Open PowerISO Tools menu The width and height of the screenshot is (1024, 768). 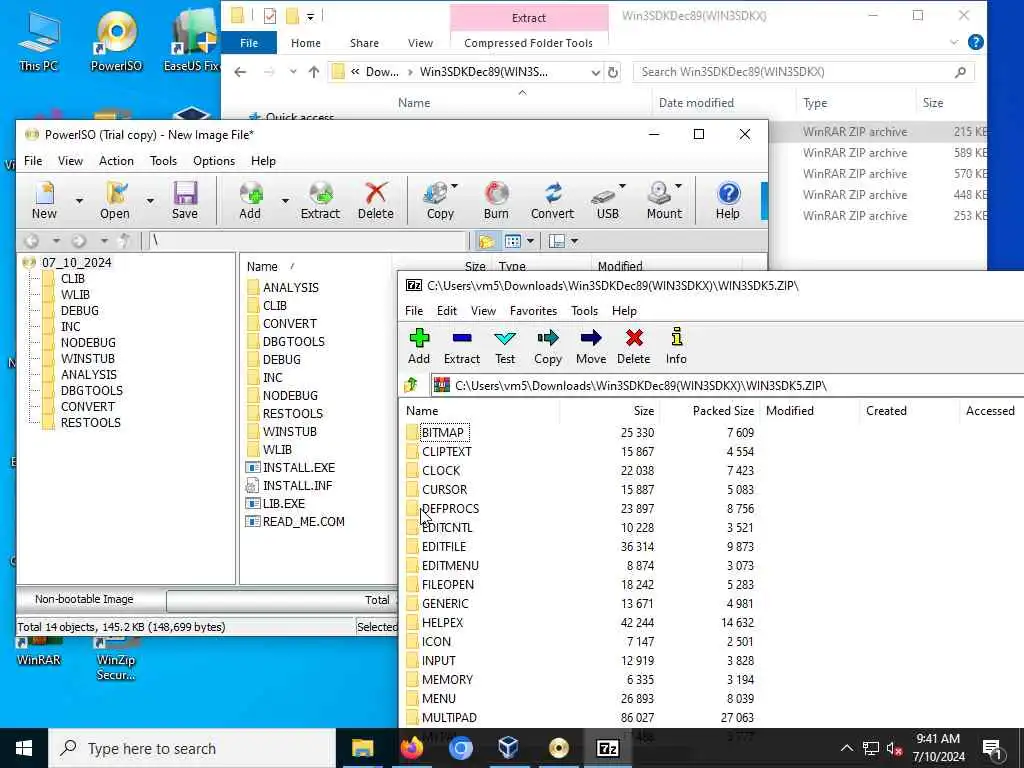pos(163,161)
